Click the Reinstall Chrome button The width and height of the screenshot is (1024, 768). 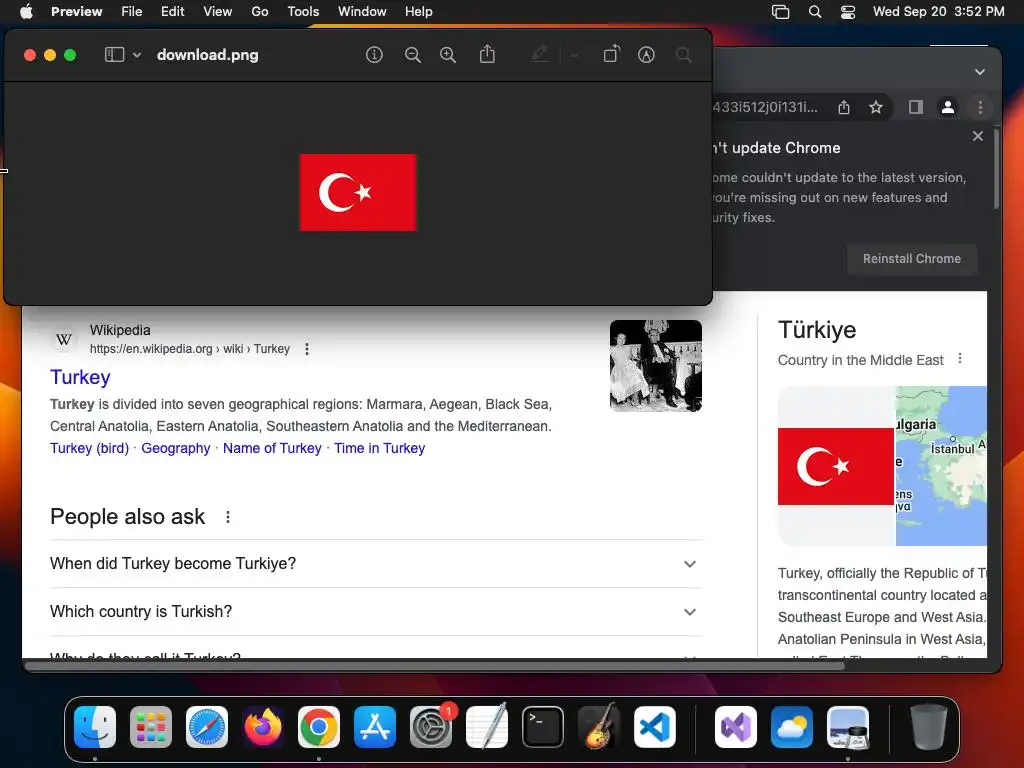912,259
